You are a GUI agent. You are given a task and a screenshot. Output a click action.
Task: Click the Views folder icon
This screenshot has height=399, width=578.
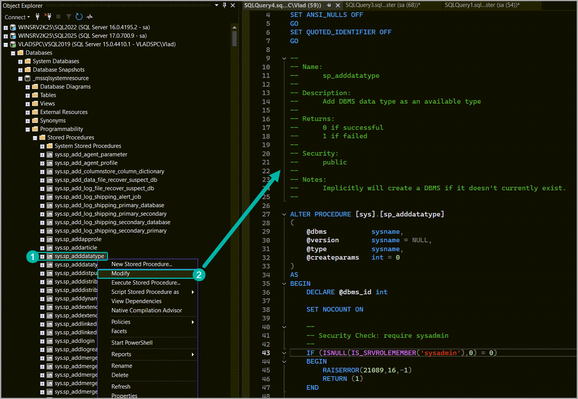35,104
